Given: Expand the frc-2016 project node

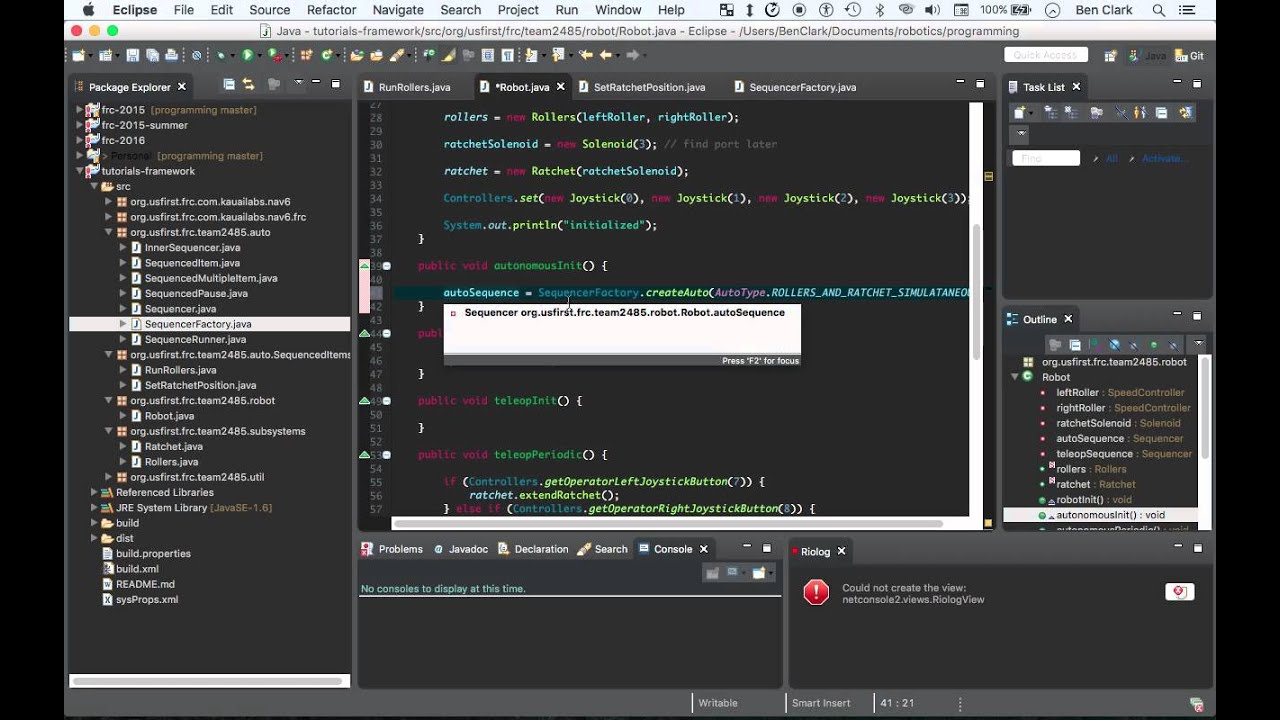Looking at the screenshot, I should click(x=79, y=141).
